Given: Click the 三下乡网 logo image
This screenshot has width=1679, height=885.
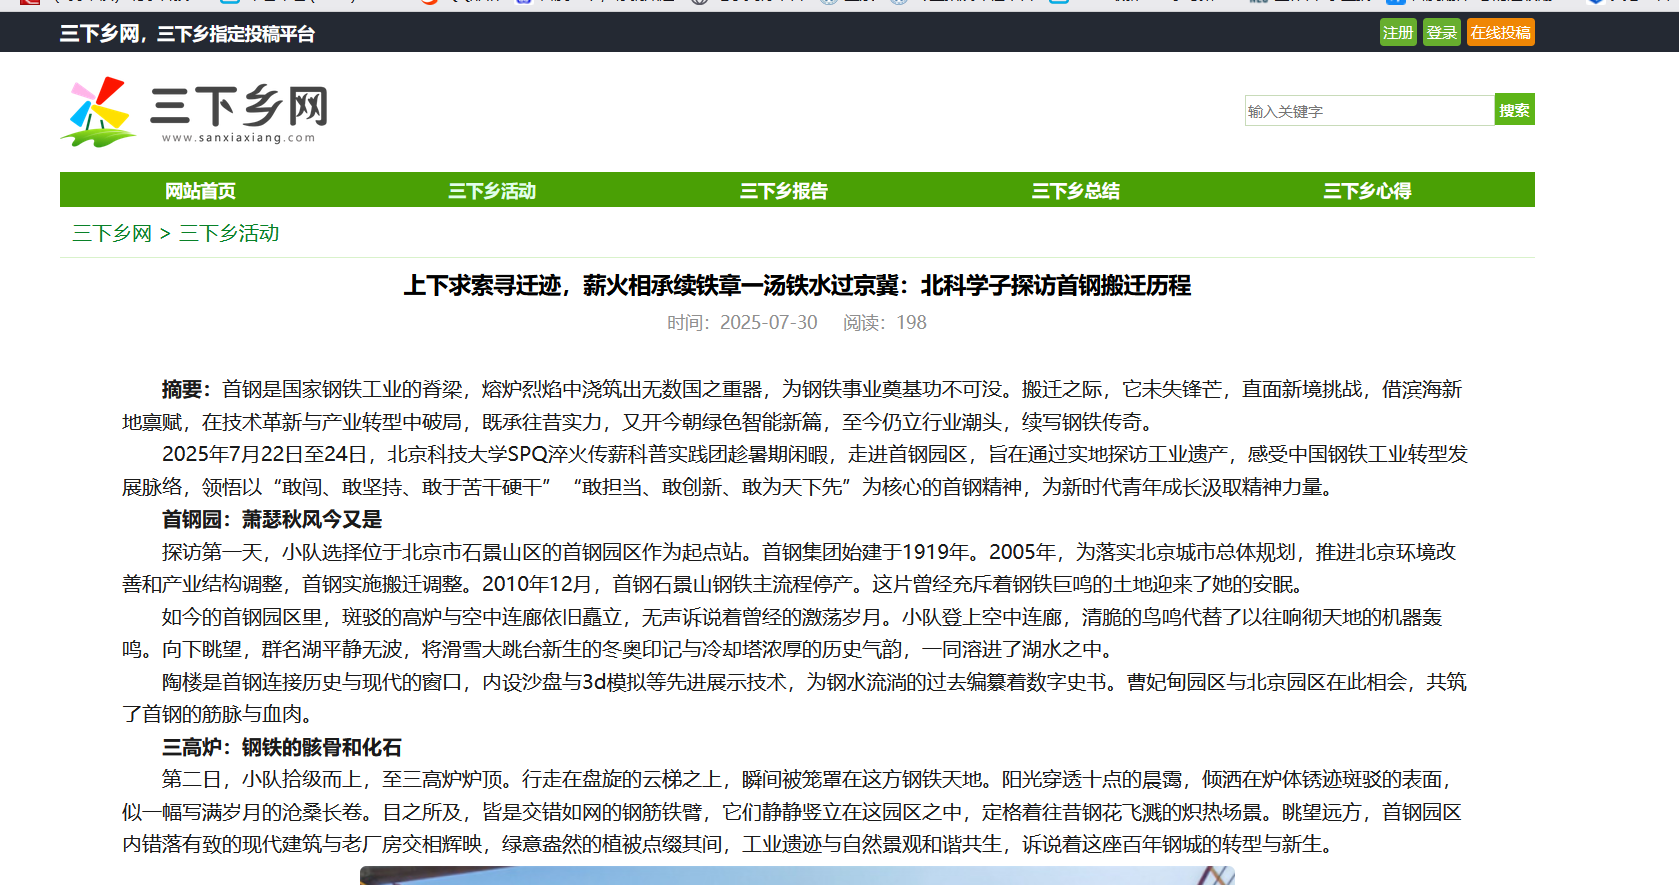Looking at the screenshot, I should pos(195,112).
